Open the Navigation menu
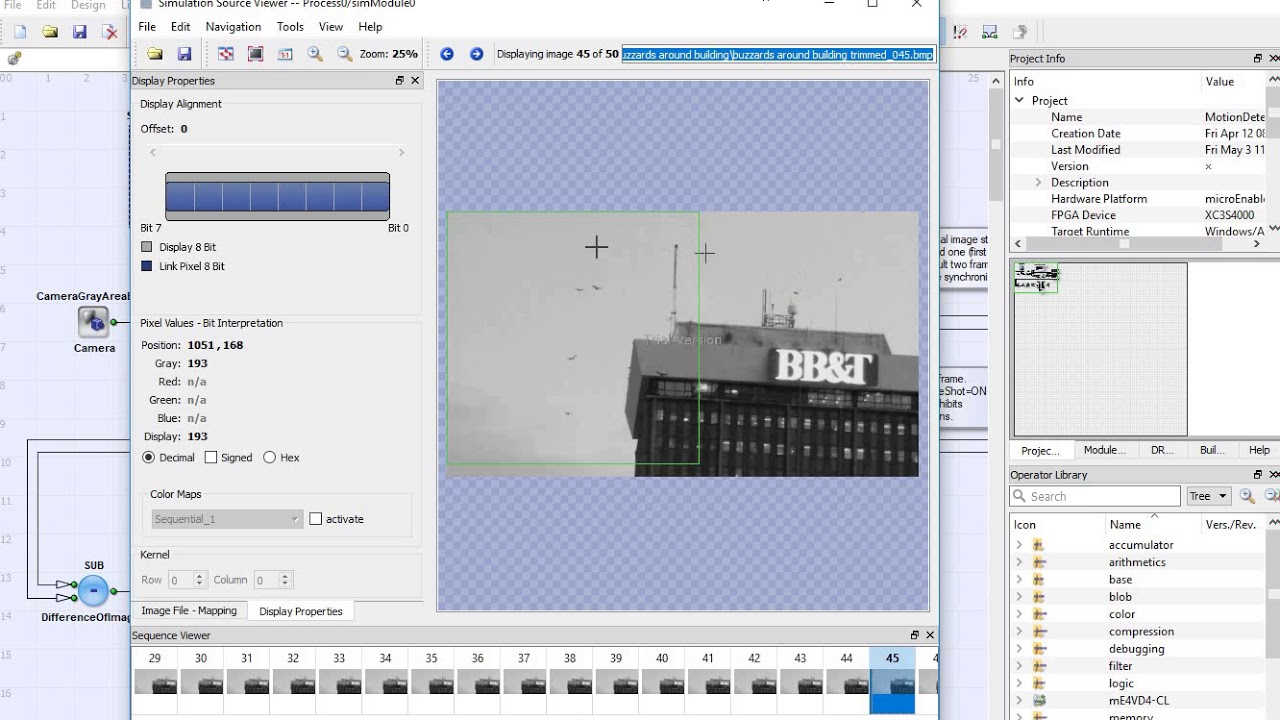Viewport: 1280px width, 720px height. coord(233,27)
